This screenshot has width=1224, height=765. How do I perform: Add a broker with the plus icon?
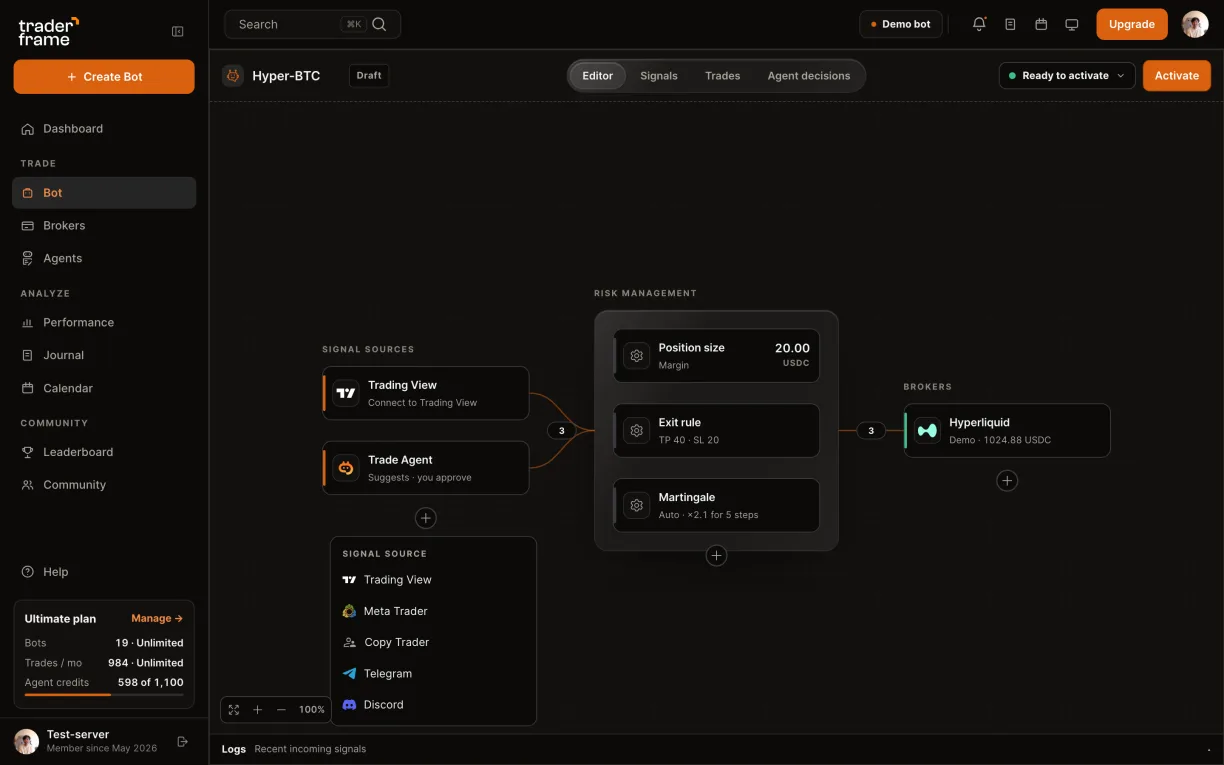tap(1007, 481)
